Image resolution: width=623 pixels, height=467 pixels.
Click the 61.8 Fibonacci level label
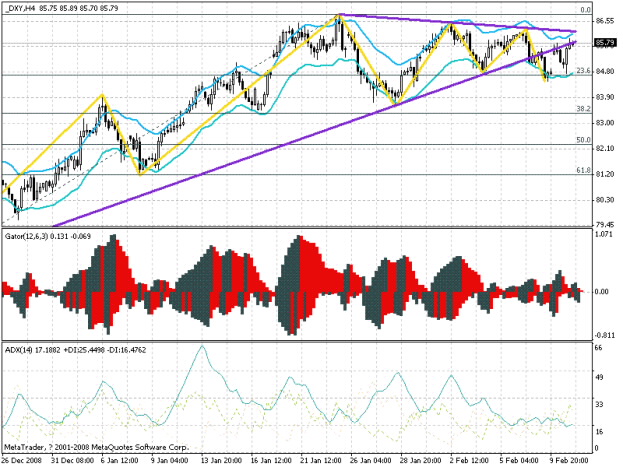pos(583,170)
